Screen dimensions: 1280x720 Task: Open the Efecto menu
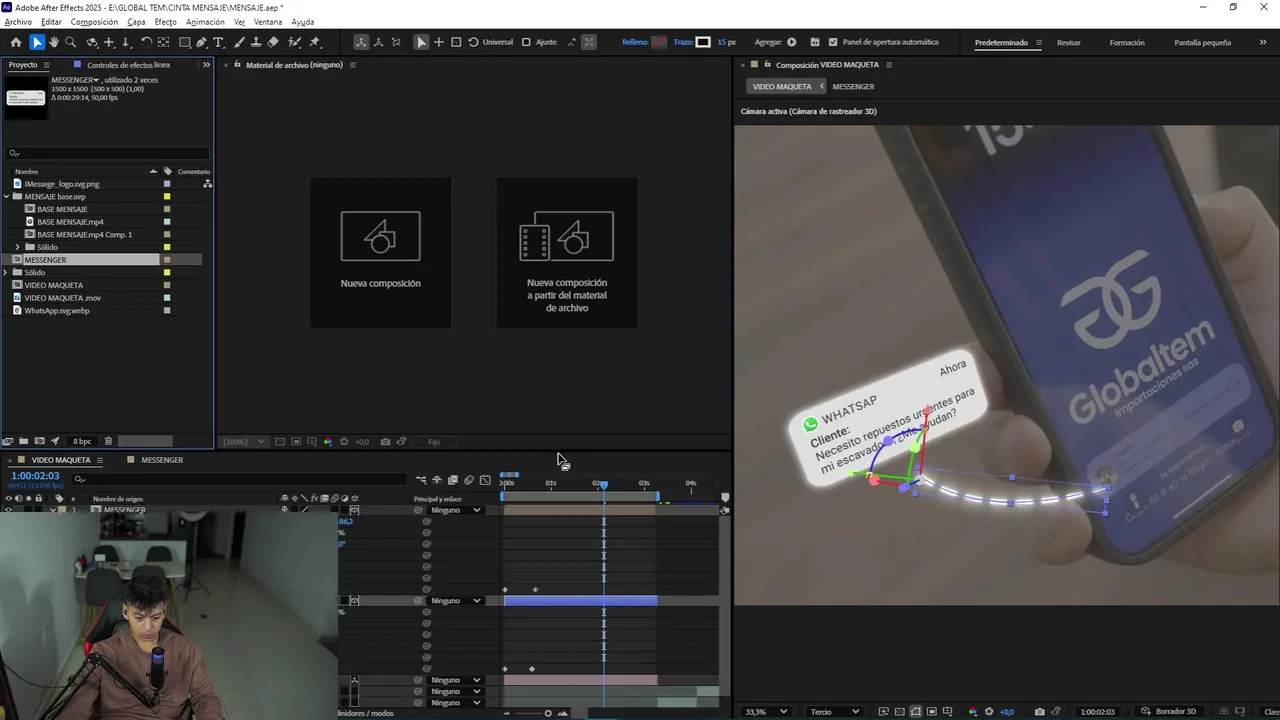click(165, 21)
